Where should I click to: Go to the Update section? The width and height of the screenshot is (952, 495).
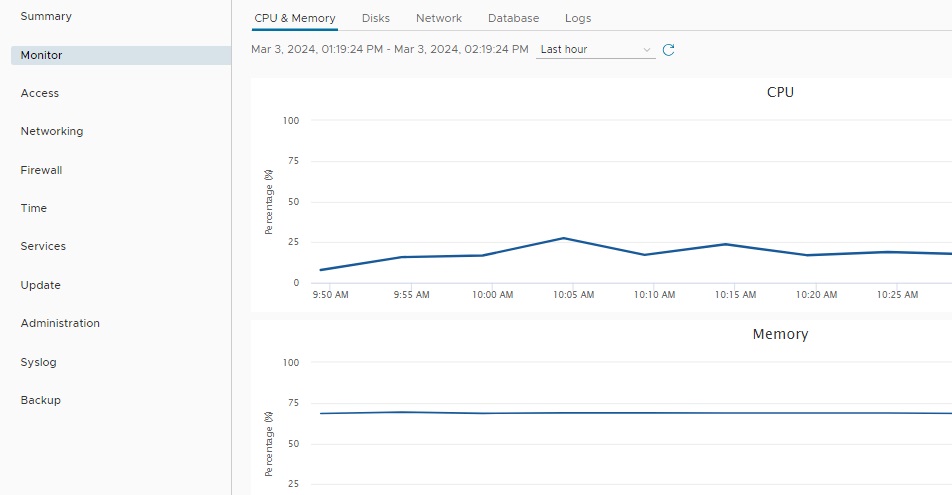click(x=41, y=285)
